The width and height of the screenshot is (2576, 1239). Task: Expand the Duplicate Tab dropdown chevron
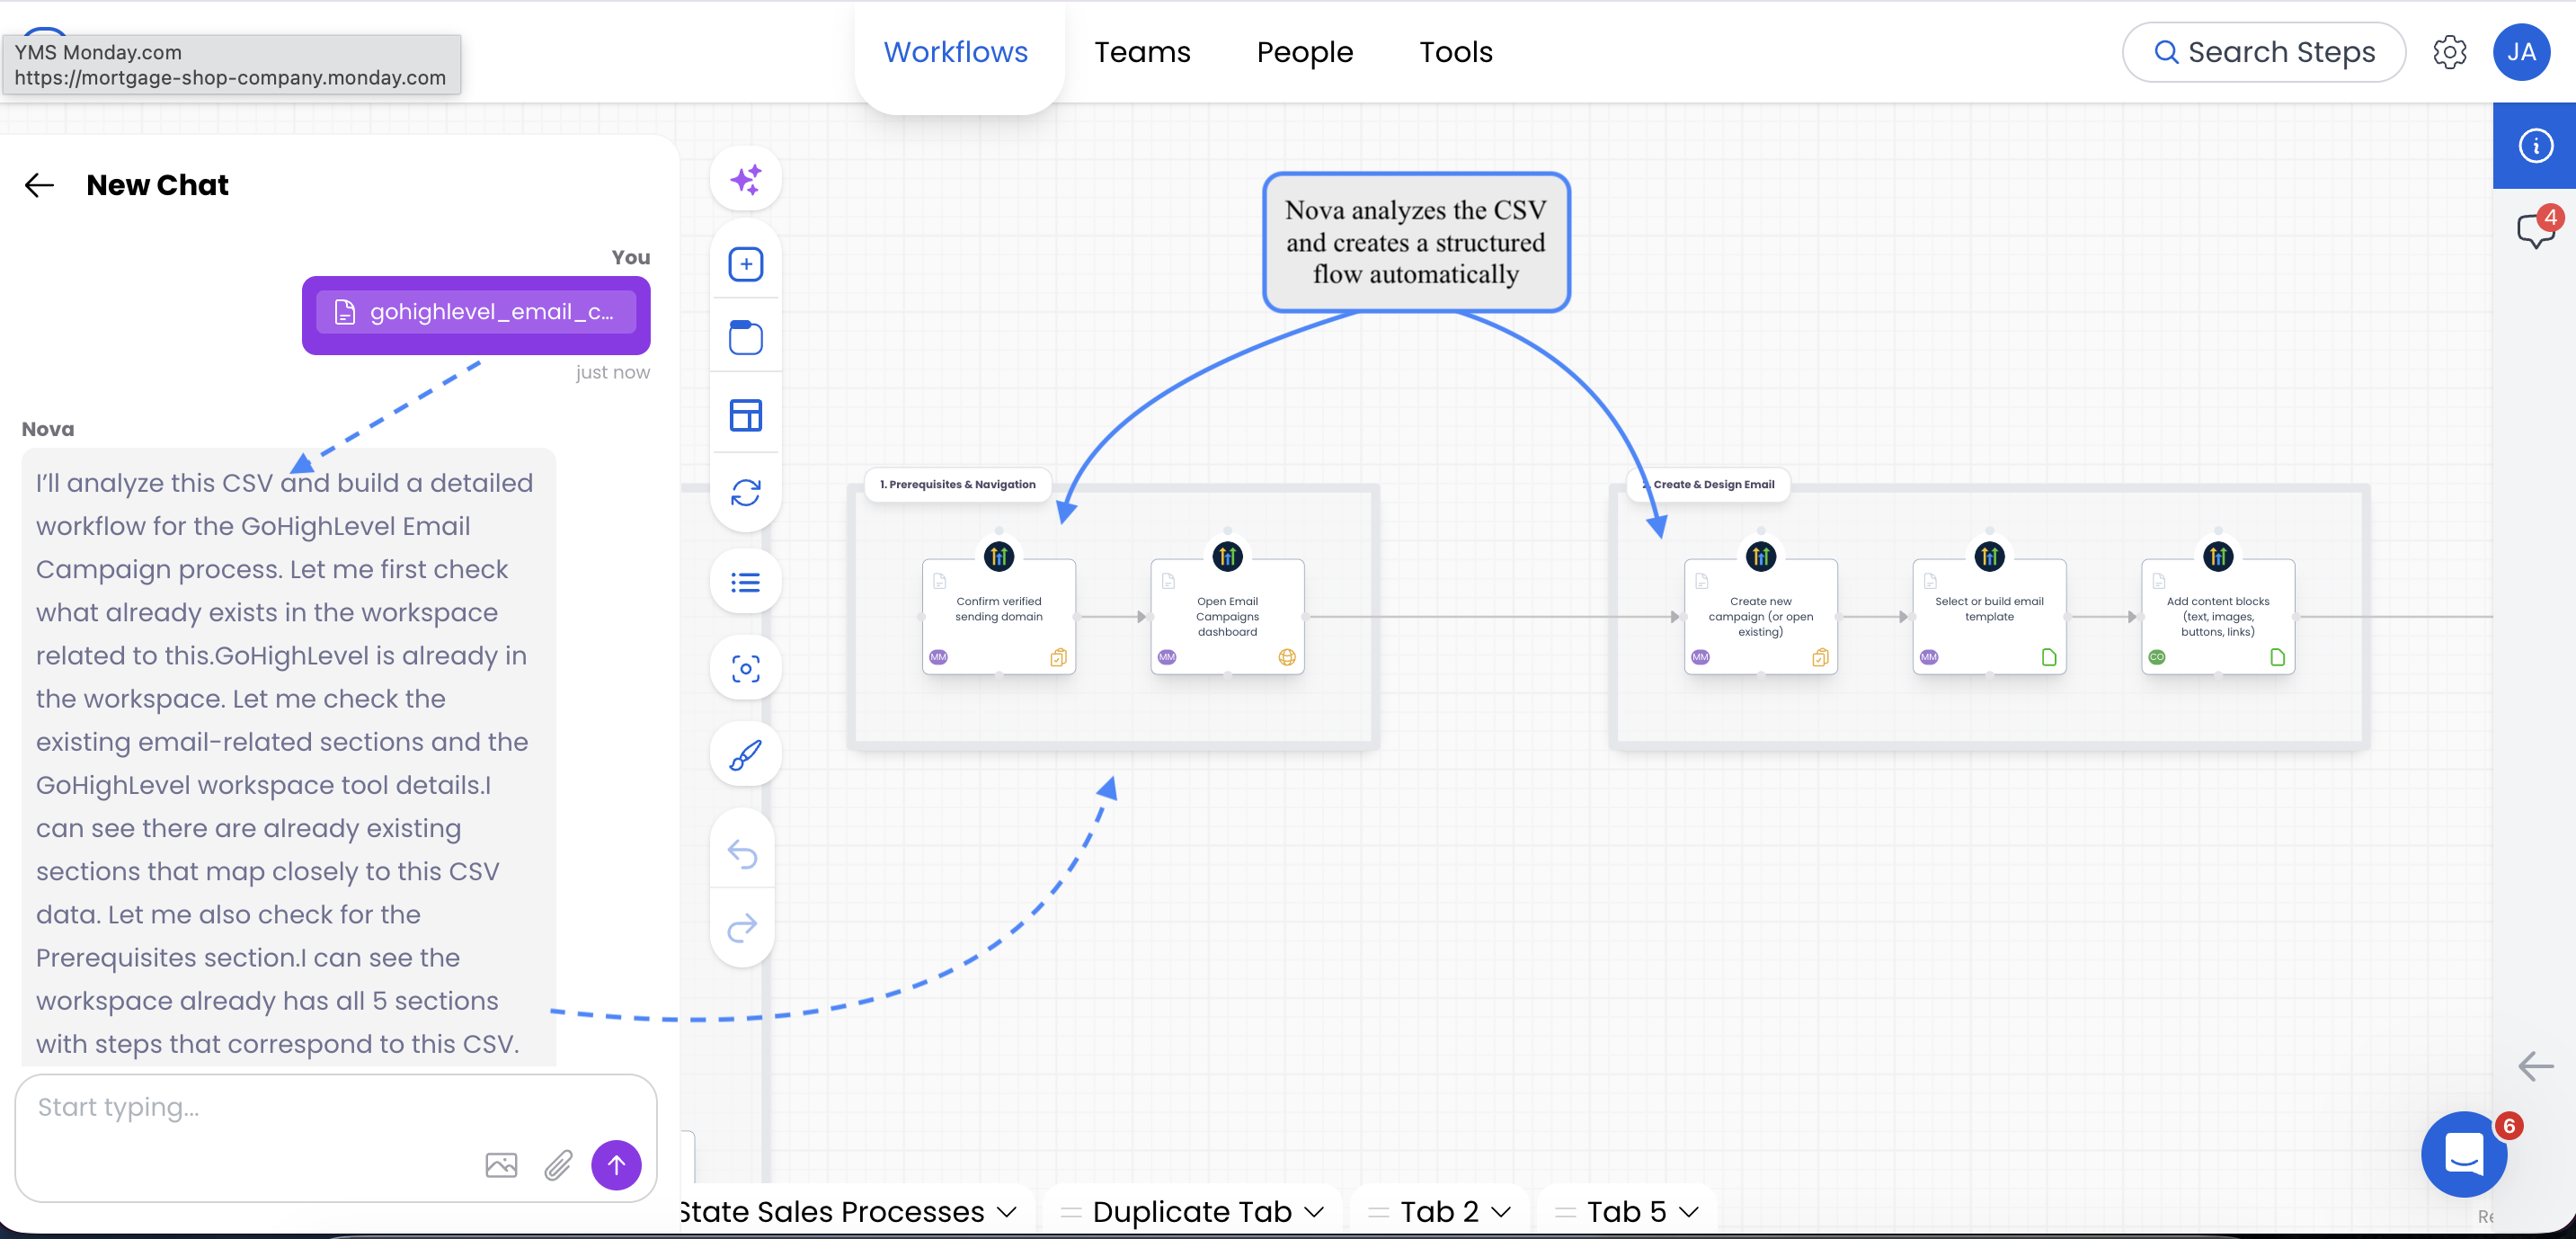1315,1212
